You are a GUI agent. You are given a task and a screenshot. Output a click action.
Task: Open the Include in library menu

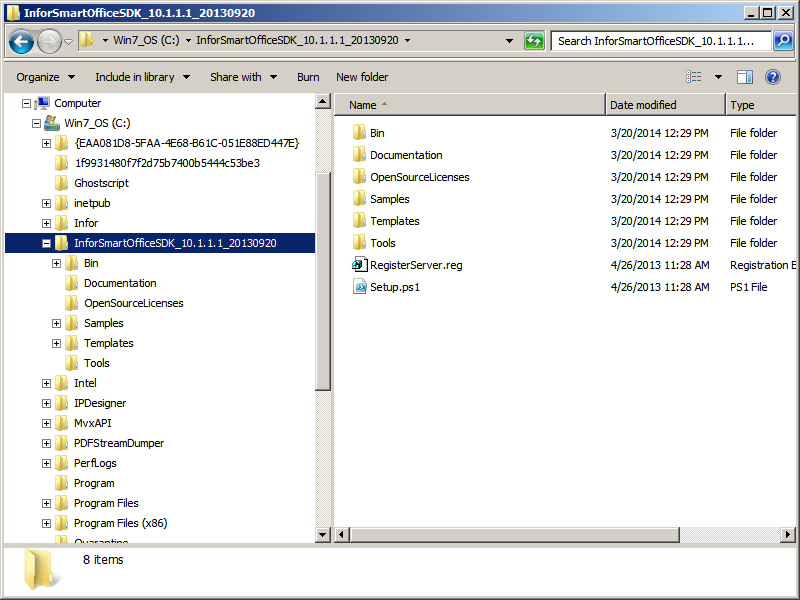pyautogui.click(x=141, y=77)
